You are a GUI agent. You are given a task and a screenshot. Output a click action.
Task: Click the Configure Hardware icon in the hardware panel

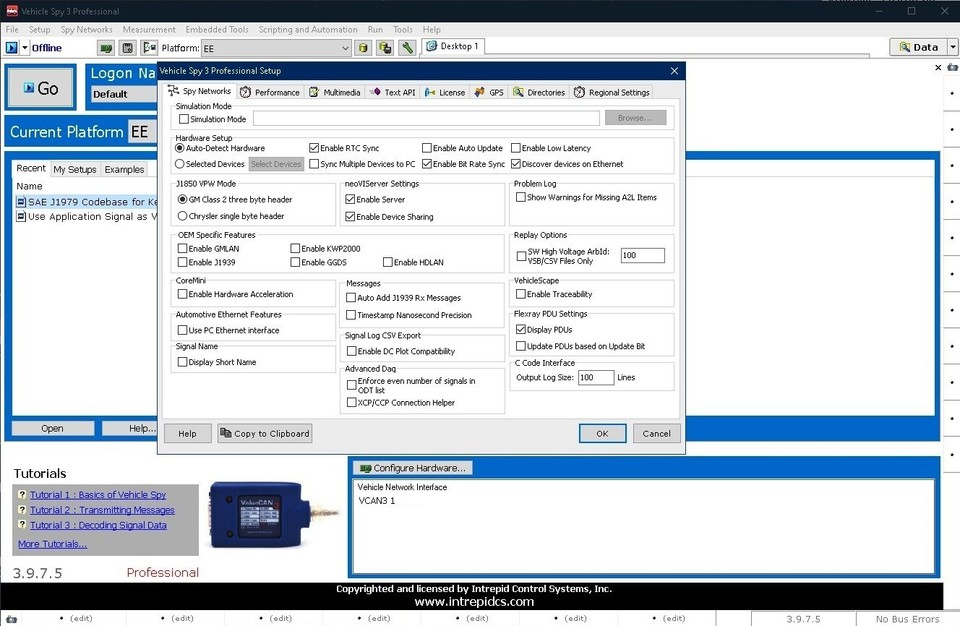click(366, 467)
